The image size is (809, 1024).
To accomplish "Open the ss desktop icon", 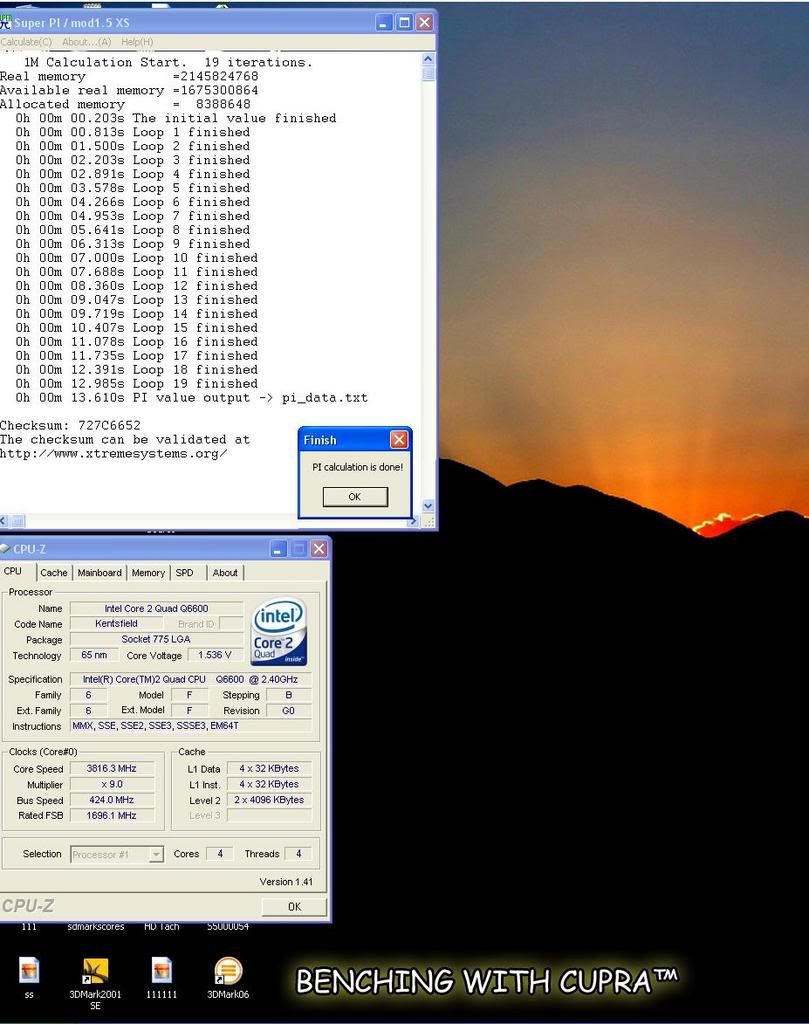I will tap(29, 972).
